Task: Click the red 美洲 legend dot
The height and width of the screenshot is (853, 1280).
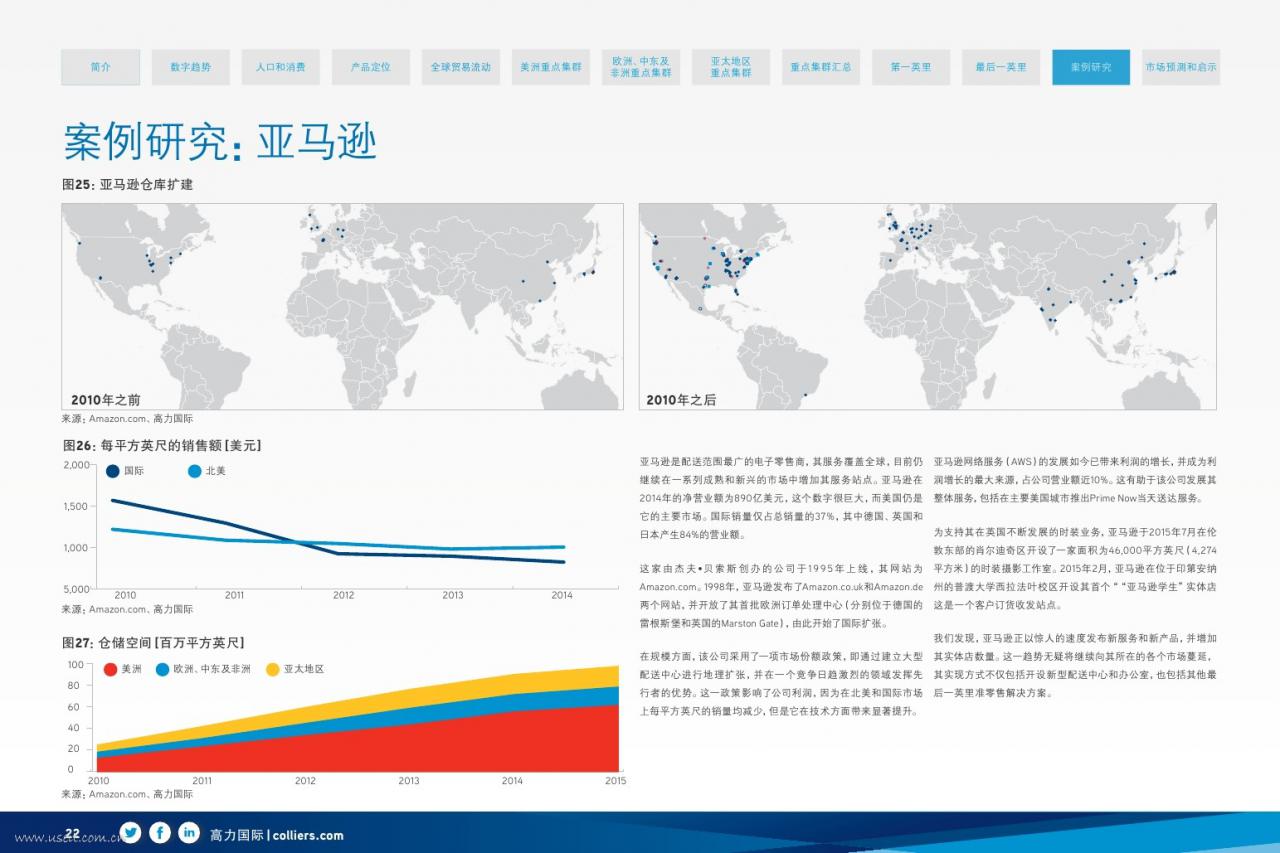Action: pyautogui.click(x=110, y=669)
